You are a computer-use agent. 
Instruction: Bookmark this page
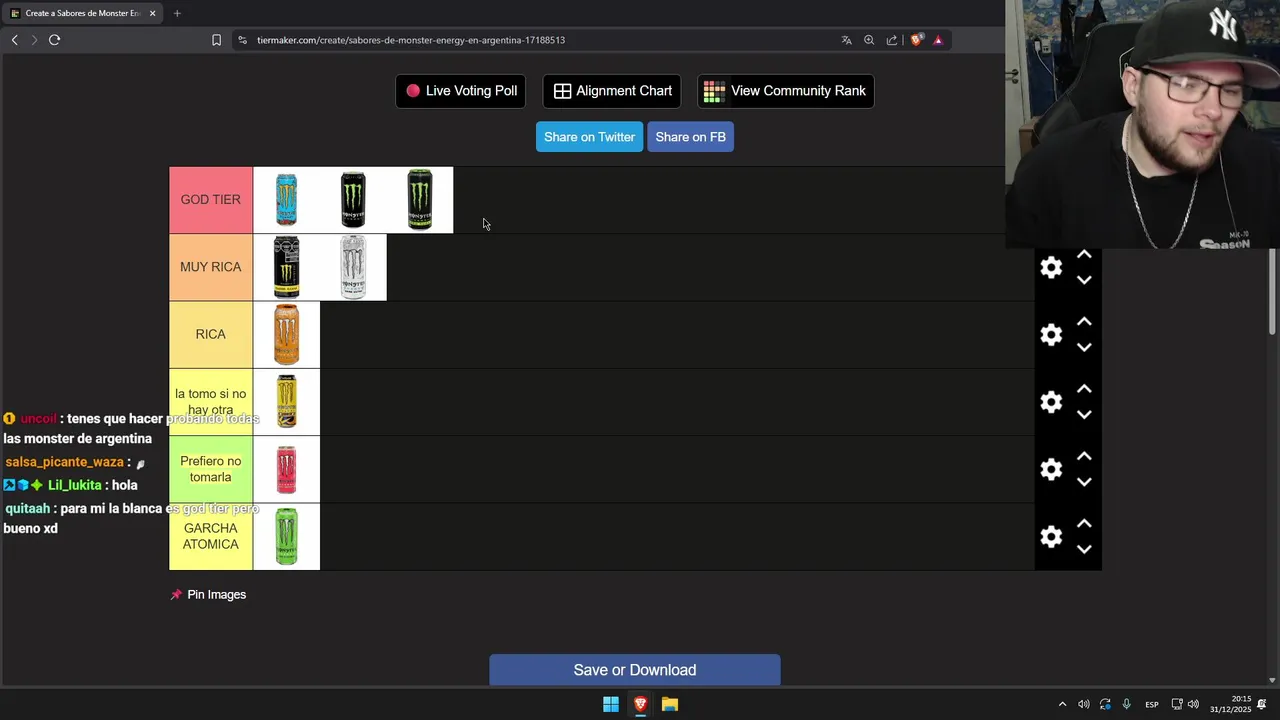[216, 40]
